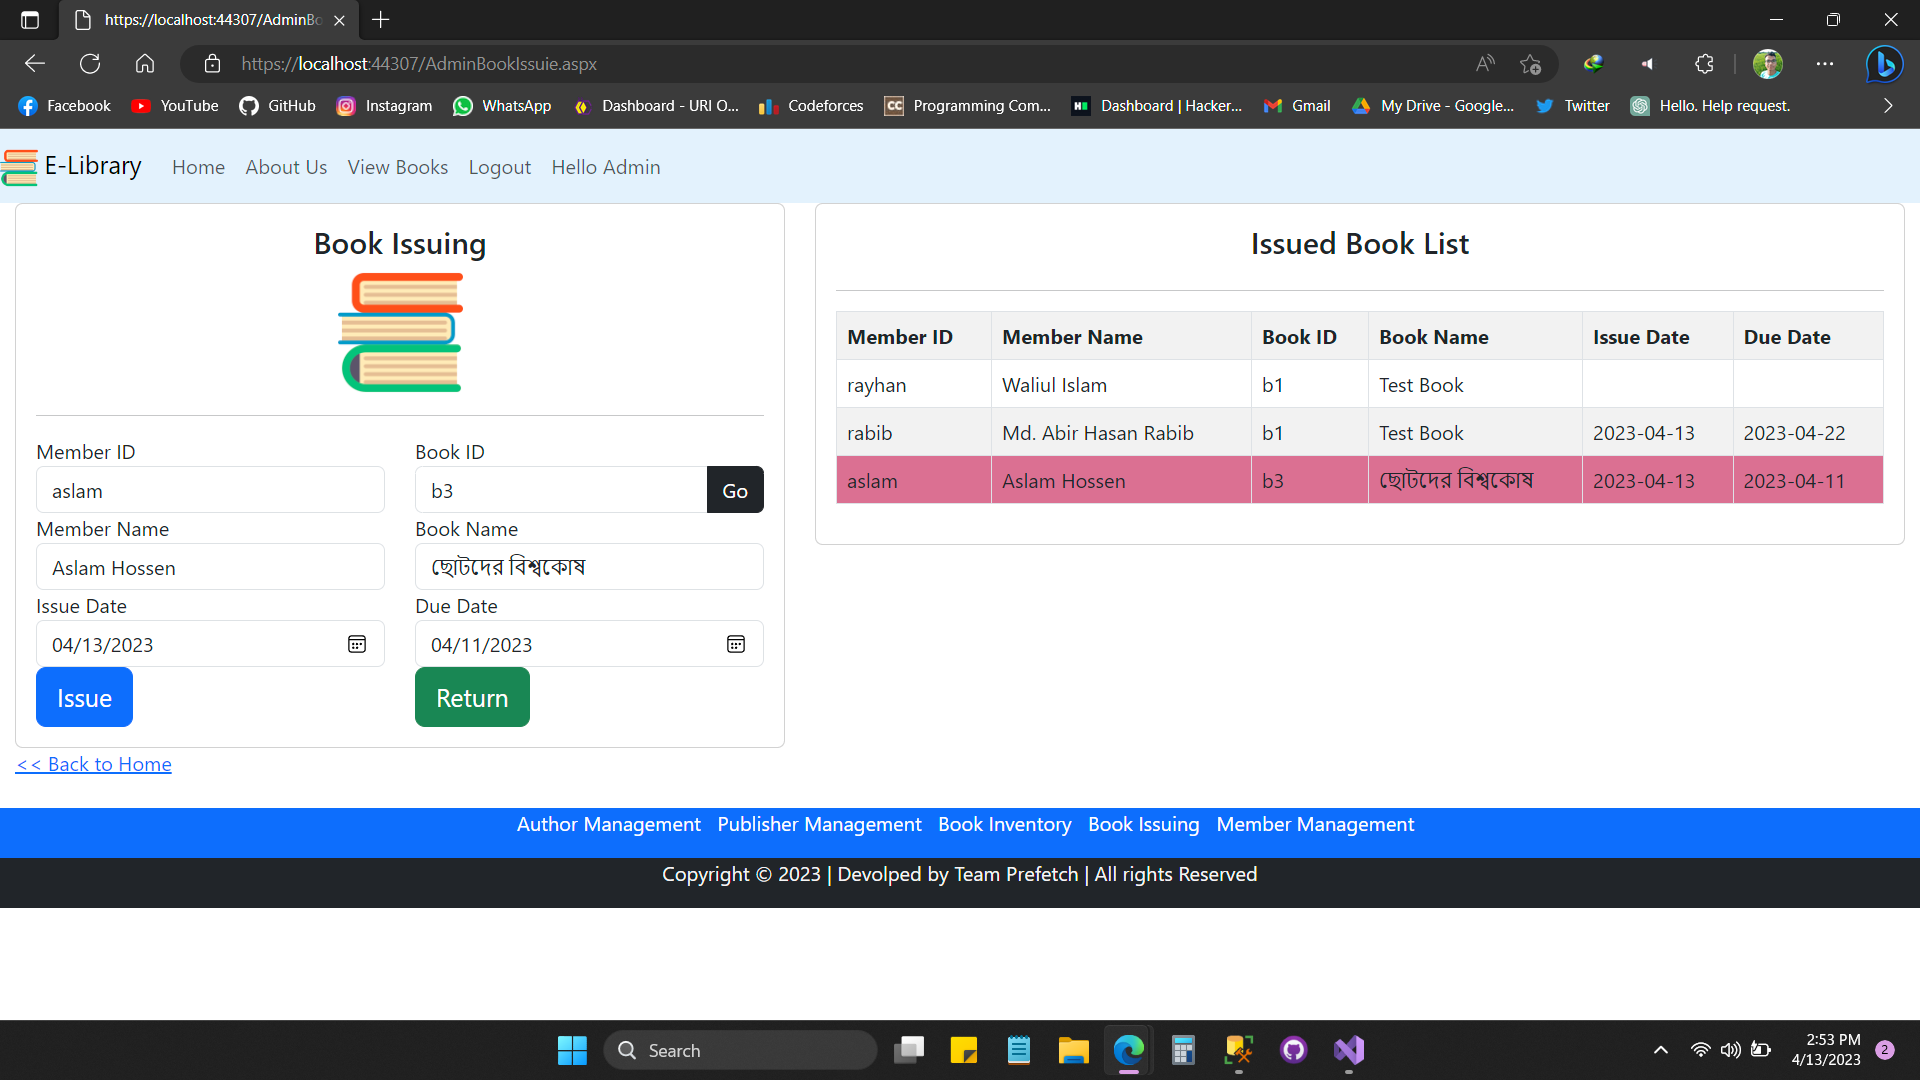
Task: Launch Visual Studio from the taskbar
Action: 1348,1050
